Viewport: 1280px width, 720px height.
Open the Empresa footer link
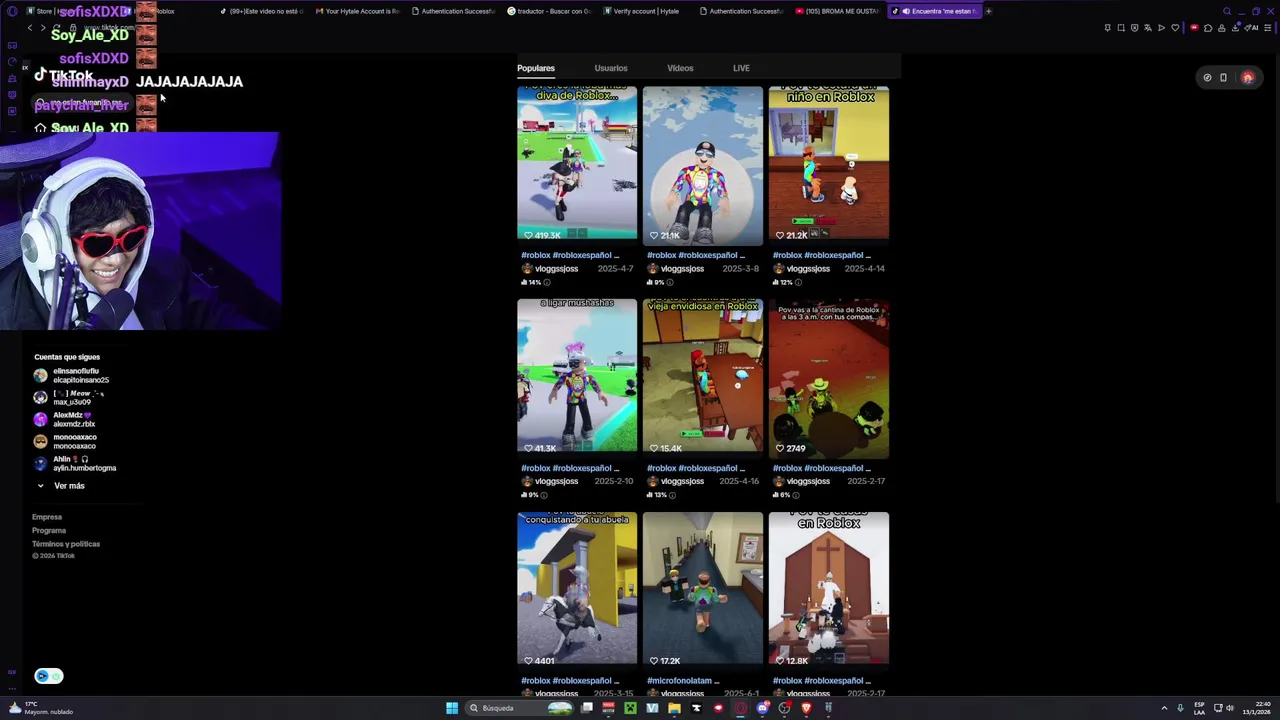47,517
